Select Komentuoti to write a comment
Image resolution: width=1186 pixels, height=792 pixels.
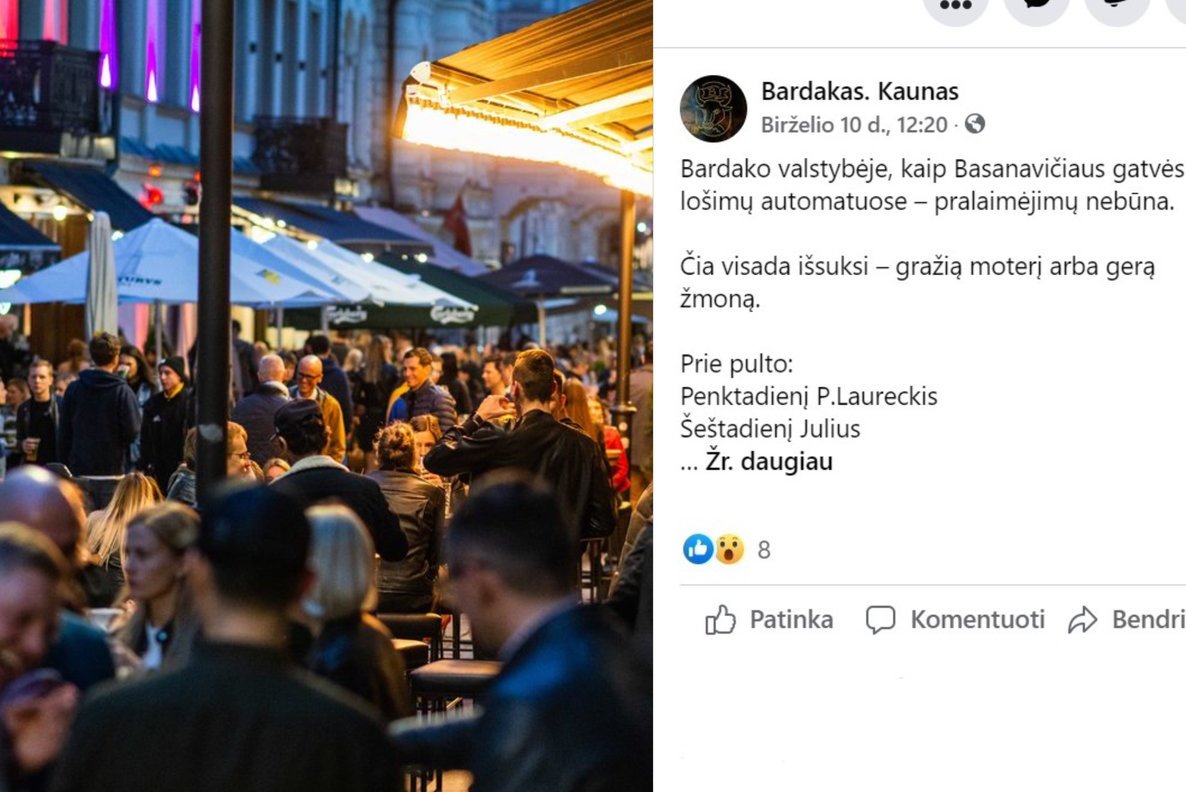pyautogui.click(x=955, y=620)
